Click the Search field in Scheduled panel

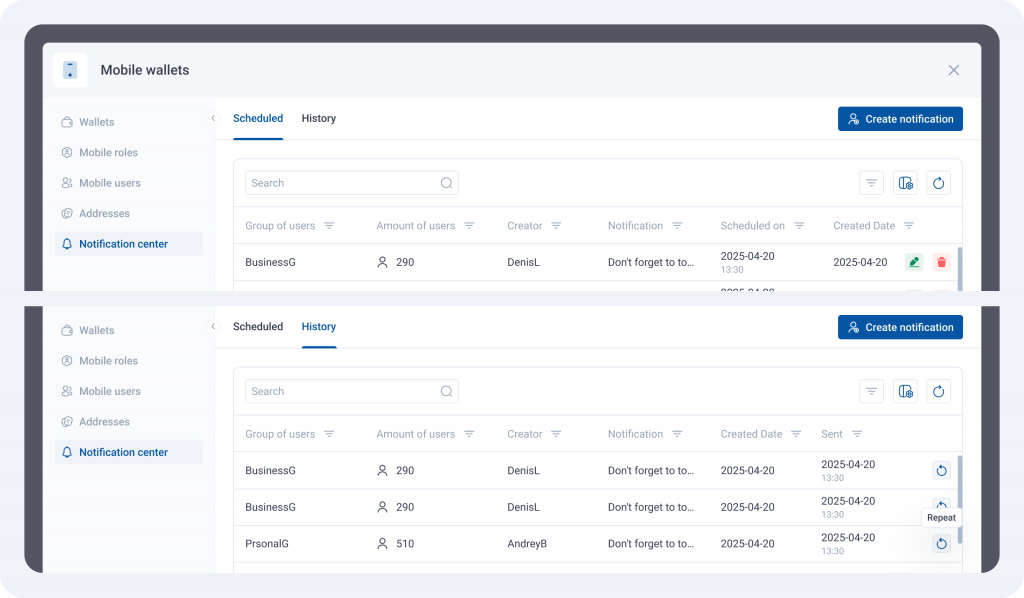[x=340, y=183]
